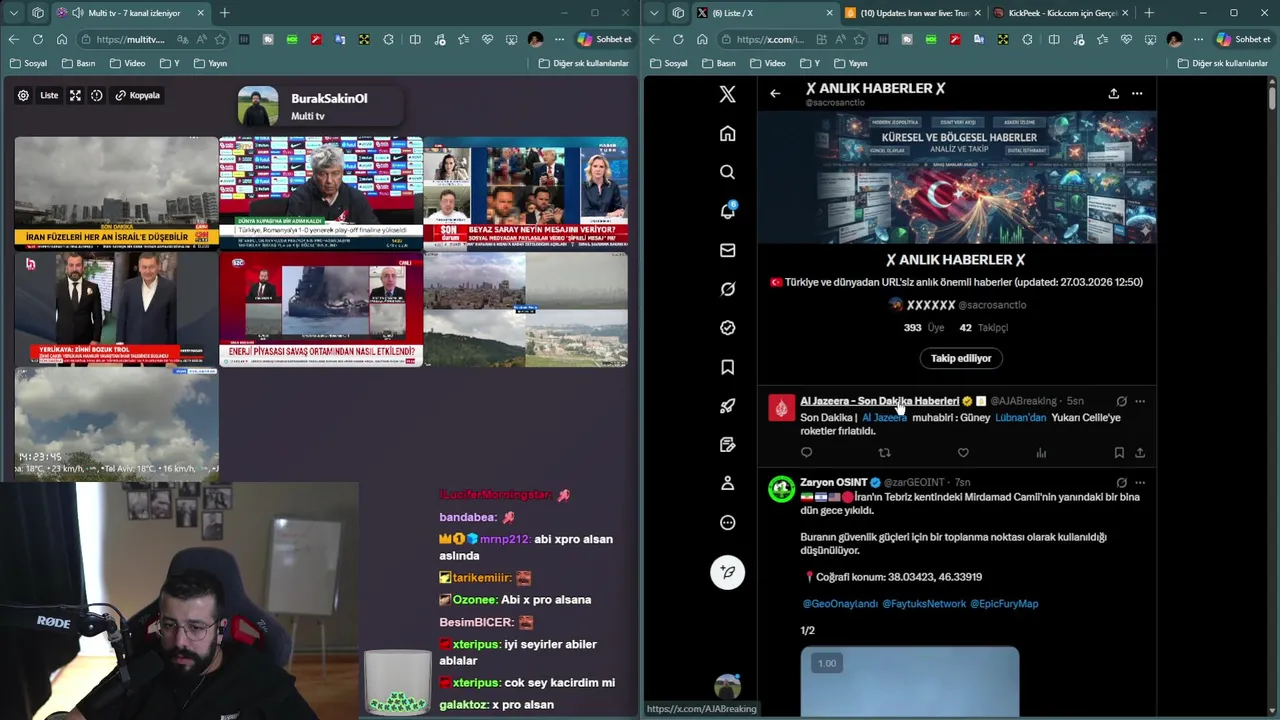The width and height of the screenshot is (1280, 720).
Task: Go home in Multi tv browser window
Action: [61, 39]
